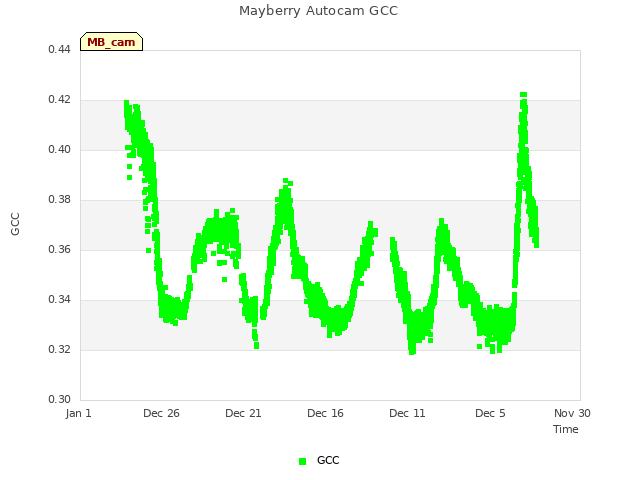Click the Dec 16 x-axis label
The width and height of the screenshot is (640, 480).
(325, 413)
